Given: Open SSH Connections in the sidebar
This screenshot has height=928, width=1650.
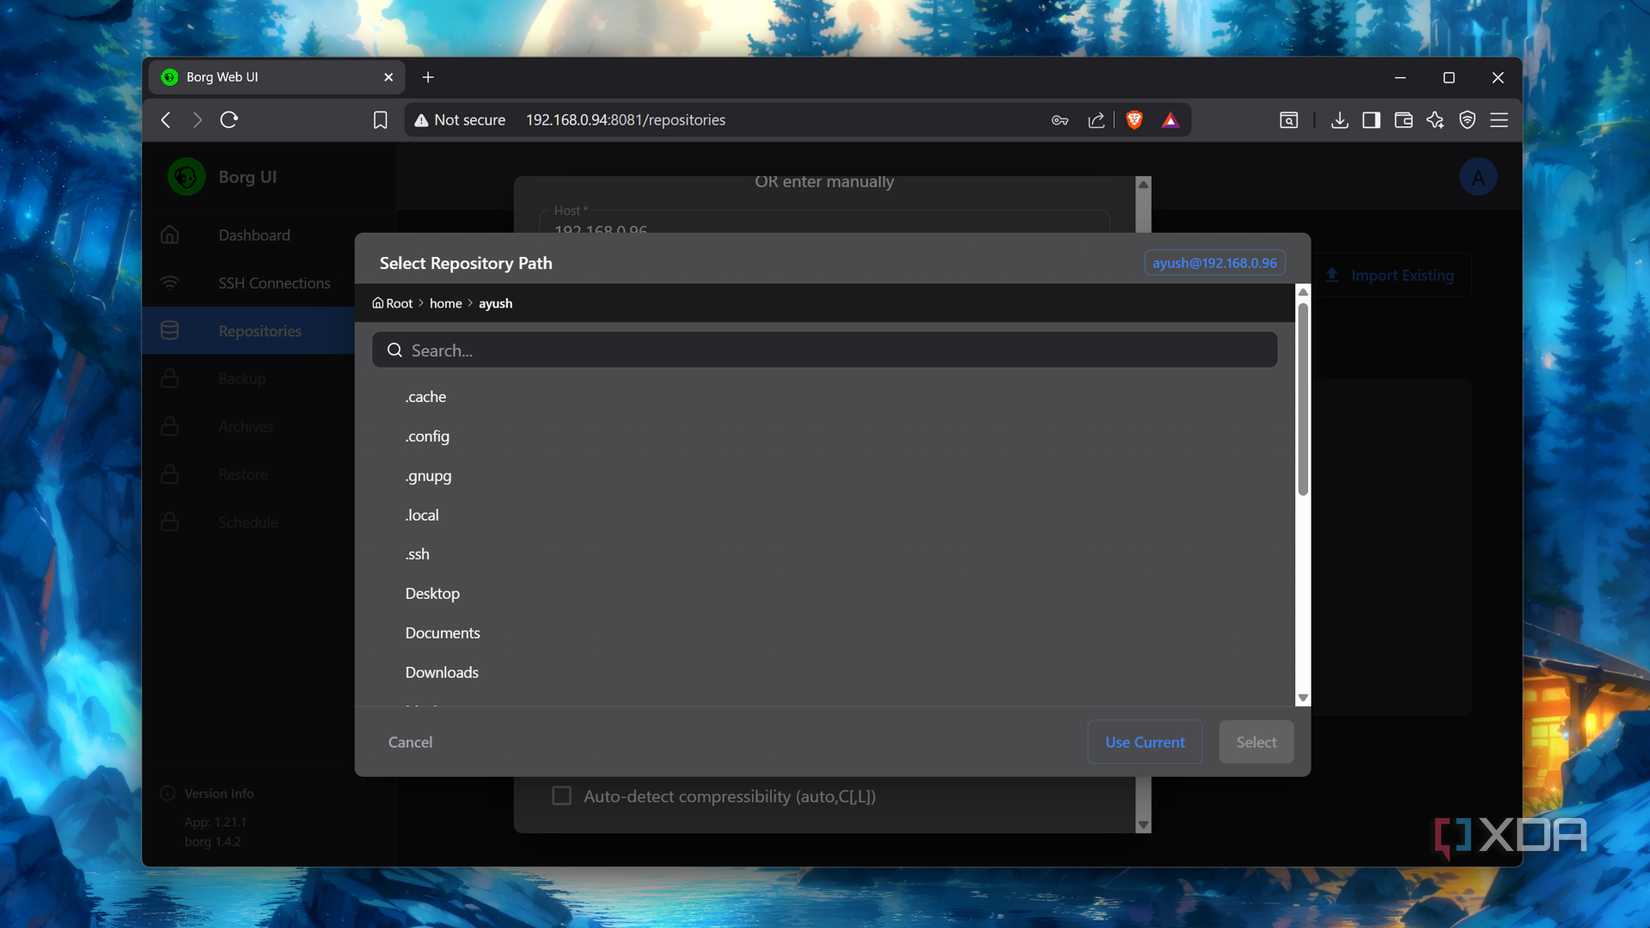Looking at the screenshot, I should [274, 283].
